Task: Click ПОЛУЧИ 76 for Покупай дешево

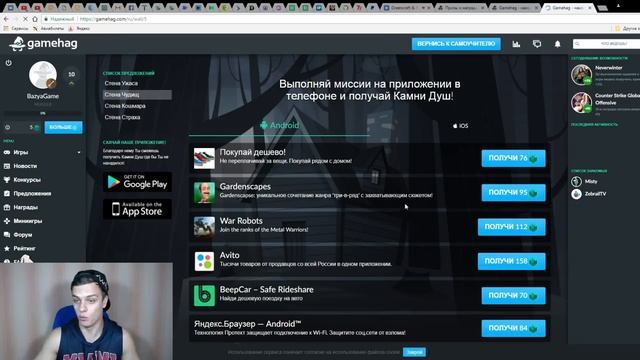Action: [513, 158]
